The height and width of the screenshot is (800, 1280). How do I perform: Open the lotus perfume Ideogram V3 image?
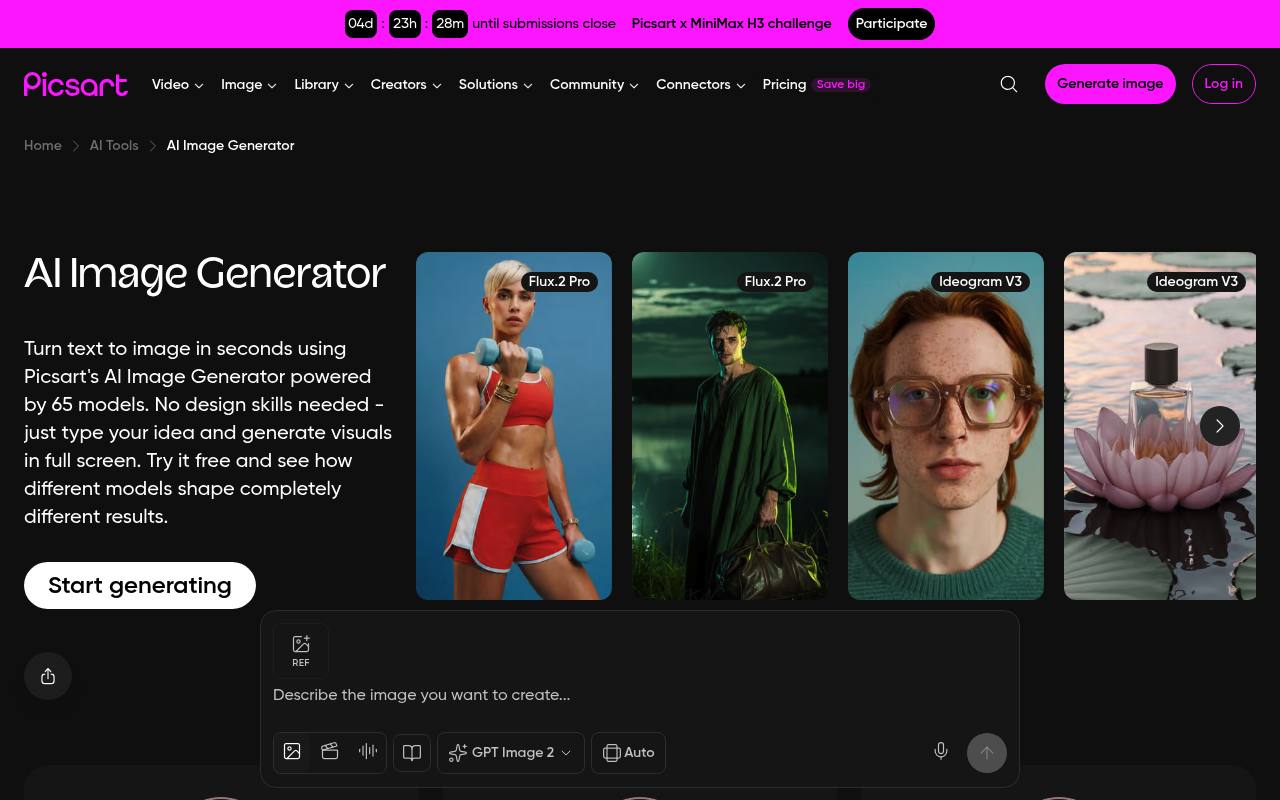(x=1160, y=426)
